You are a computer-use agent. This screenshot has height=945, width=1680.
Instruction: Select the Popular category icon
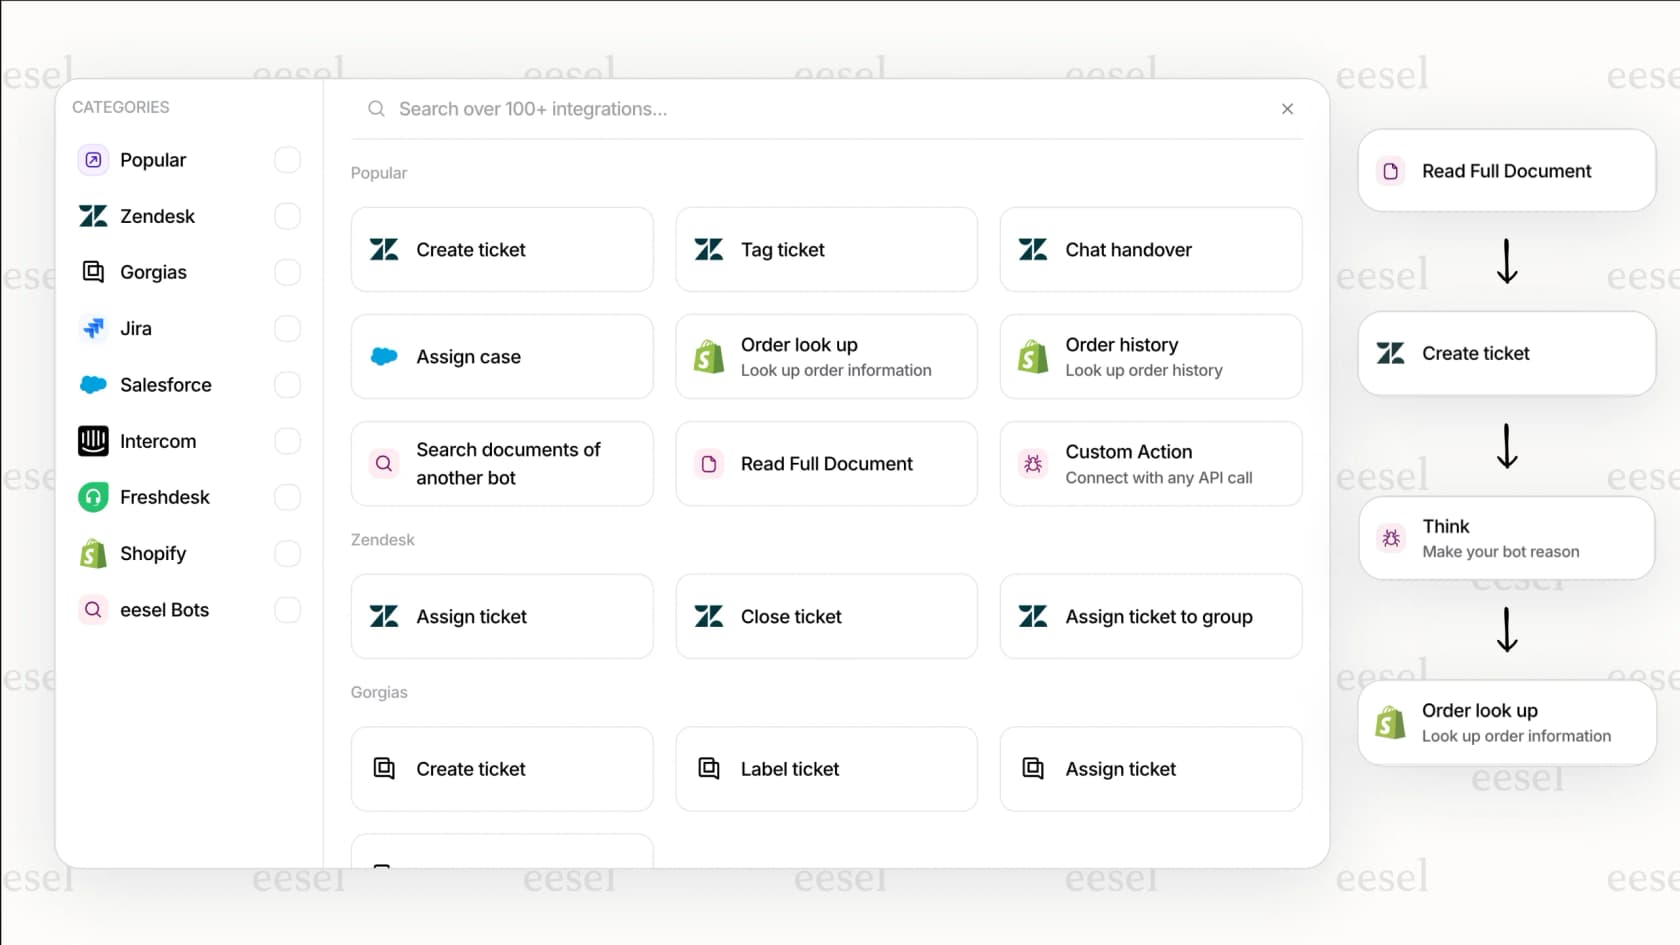(x=93, y=160)
